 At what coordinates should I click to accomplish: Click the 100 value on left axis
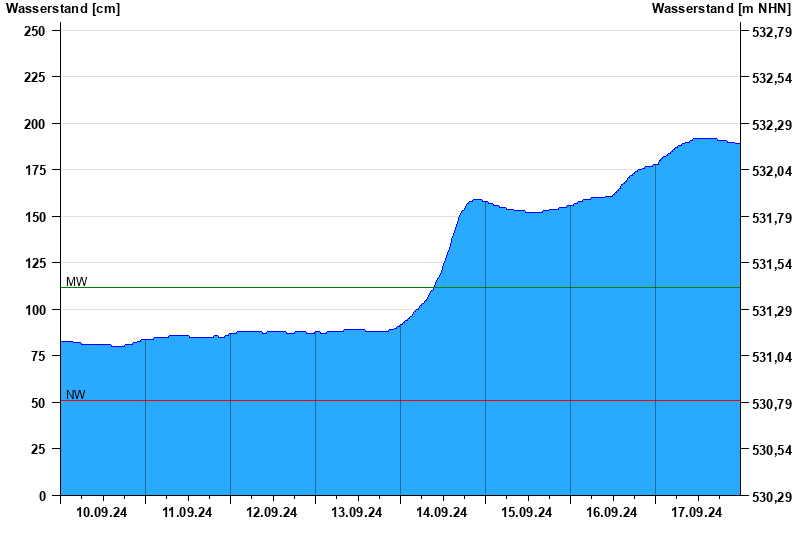point(35,310)
